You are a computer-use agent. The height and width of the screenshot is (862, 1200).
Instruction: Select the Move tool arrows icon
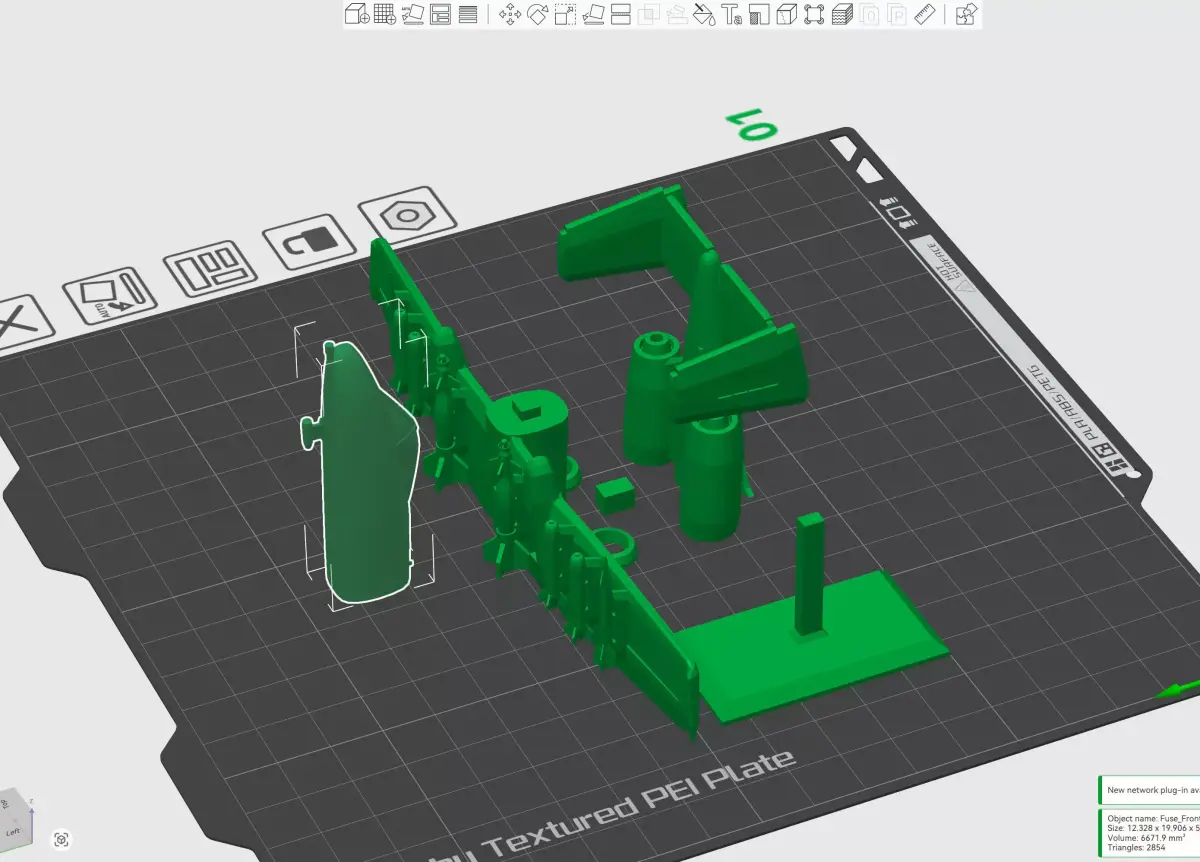[x=510, y=14]
